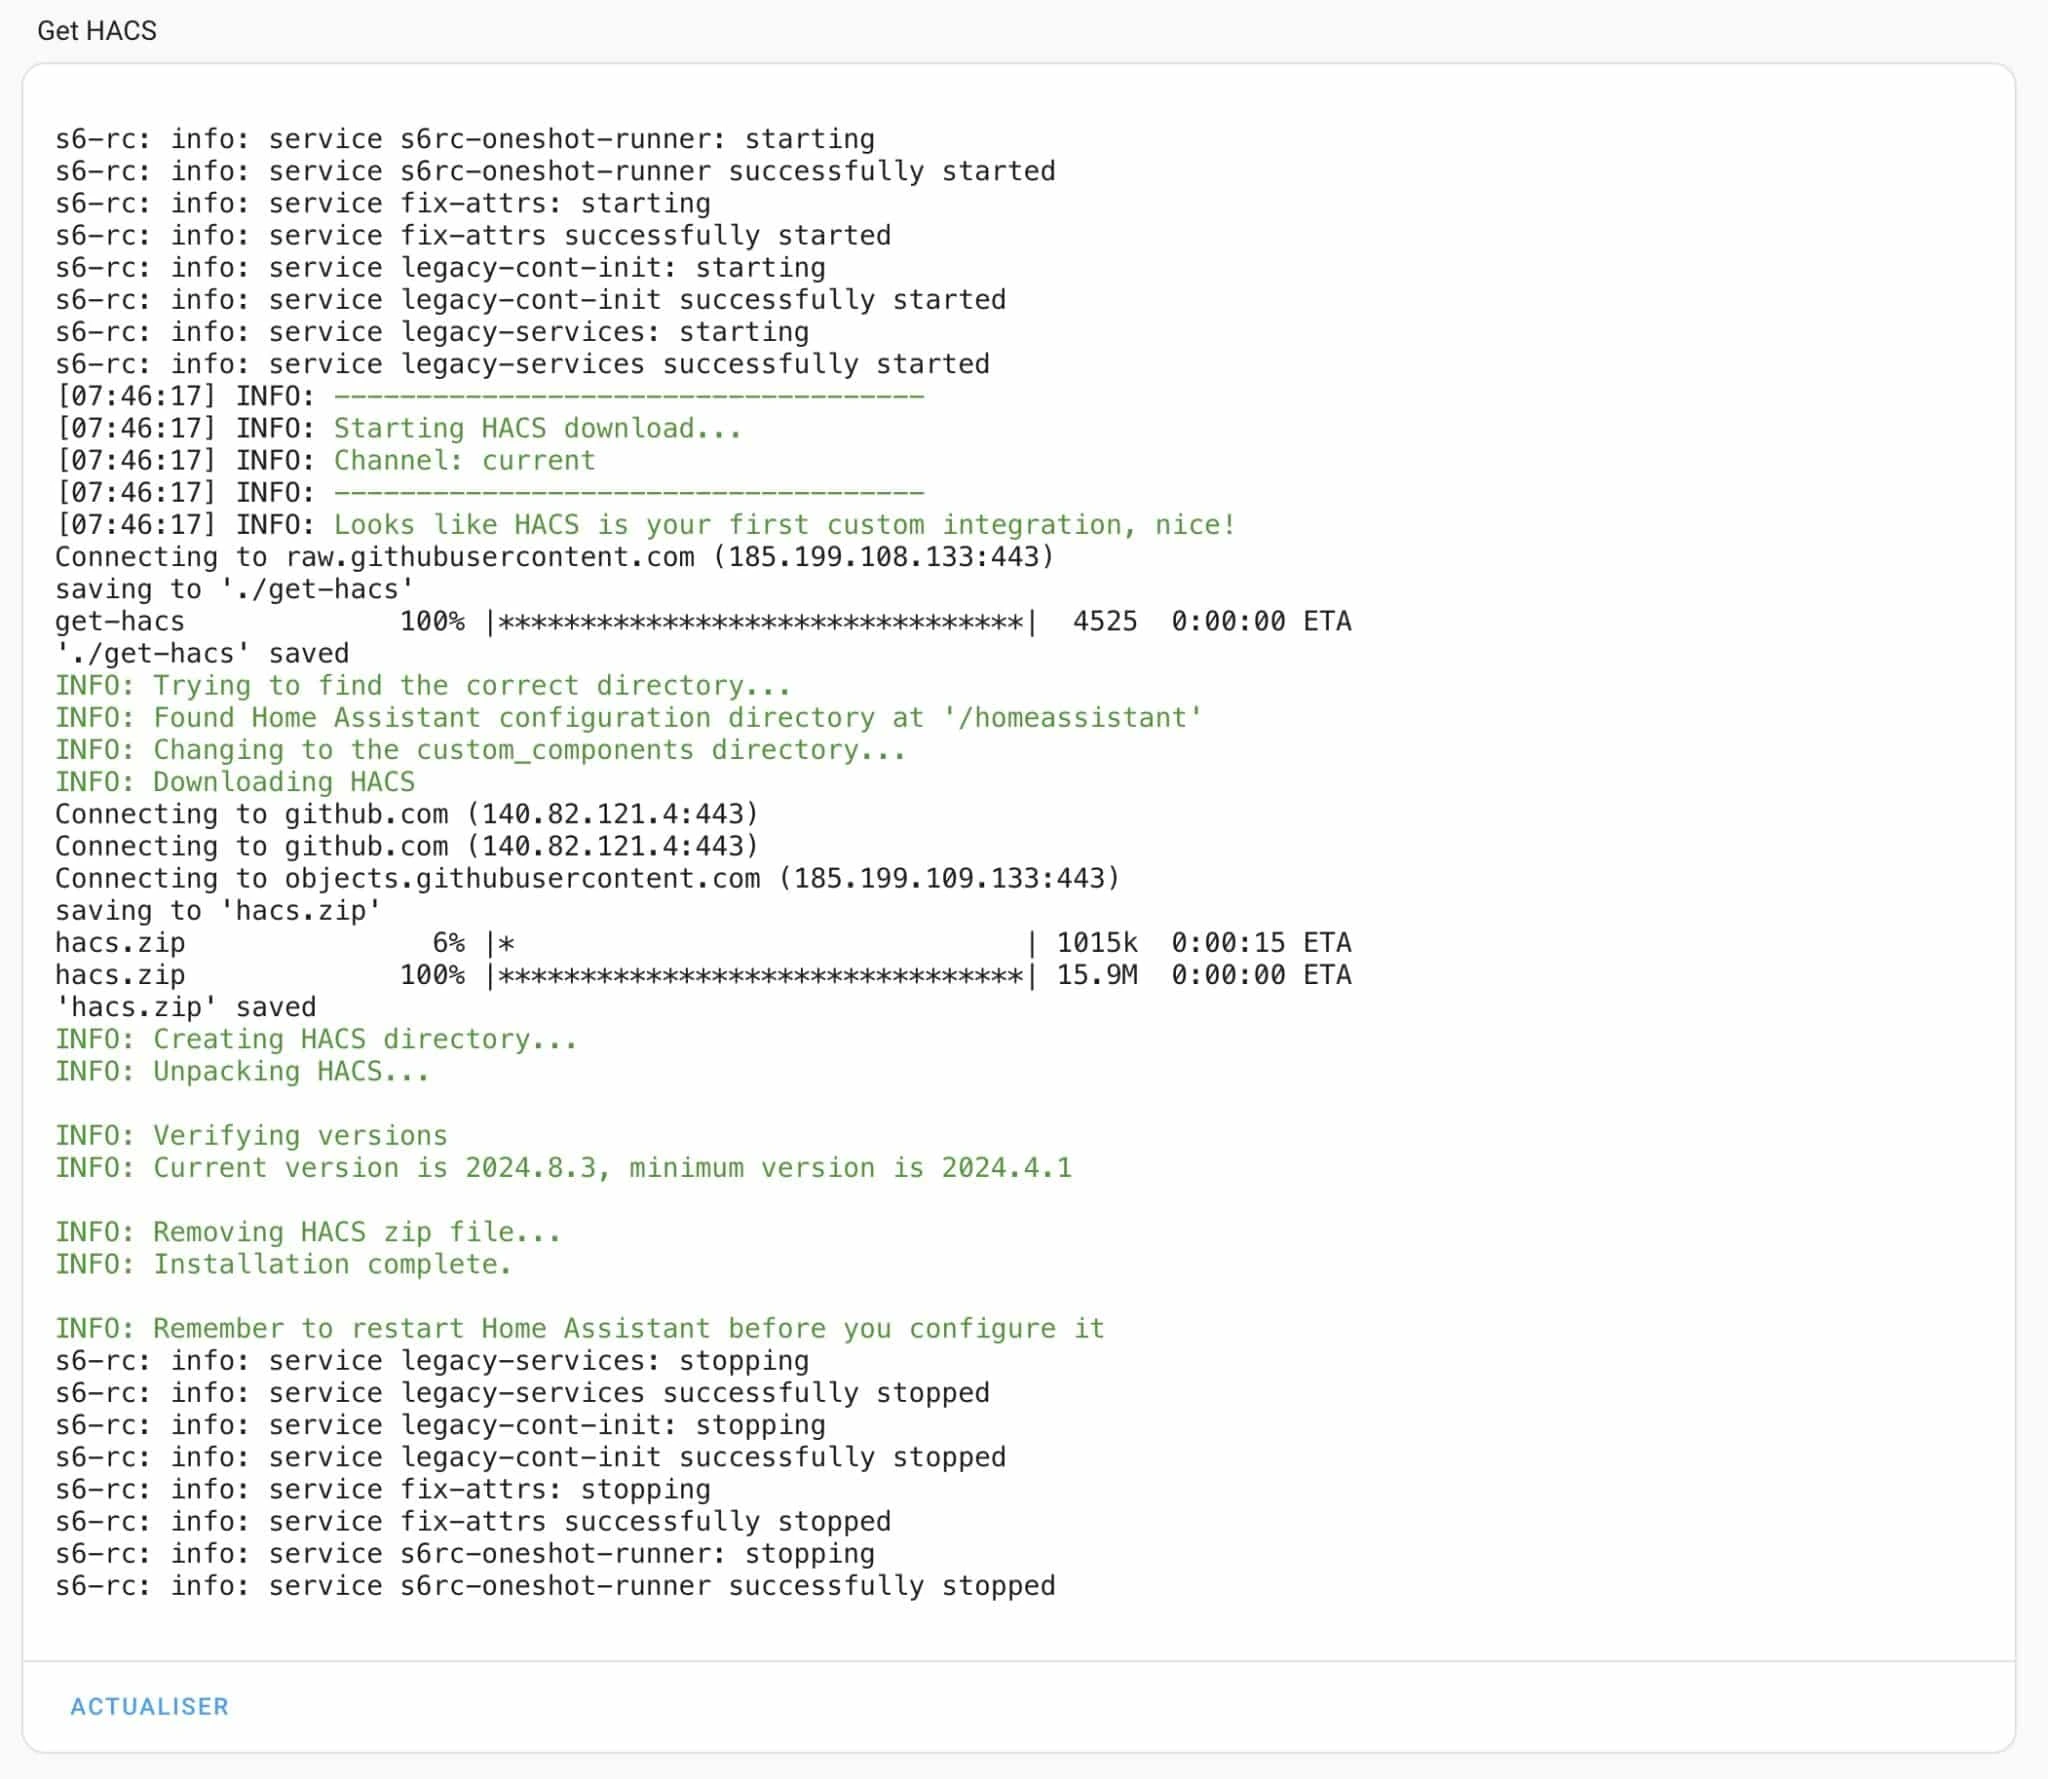Select 'Creating HACS directory...' line
Viewport: 2048px width, 1779px height.
[x=316, y=1039]
